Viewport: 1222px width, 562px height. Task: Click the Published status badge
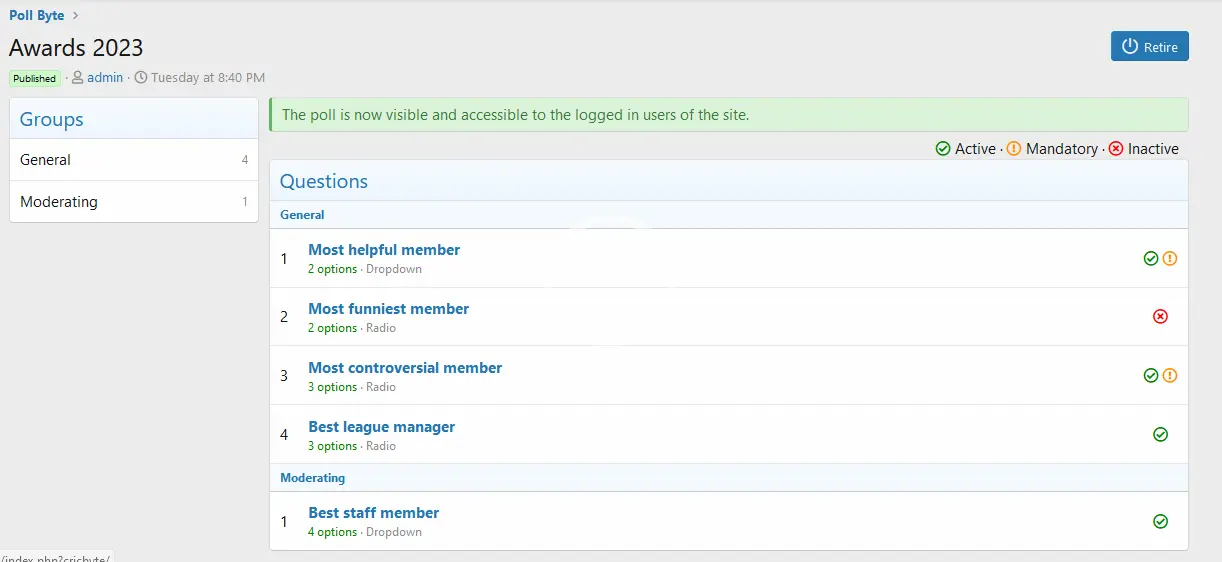35,78
